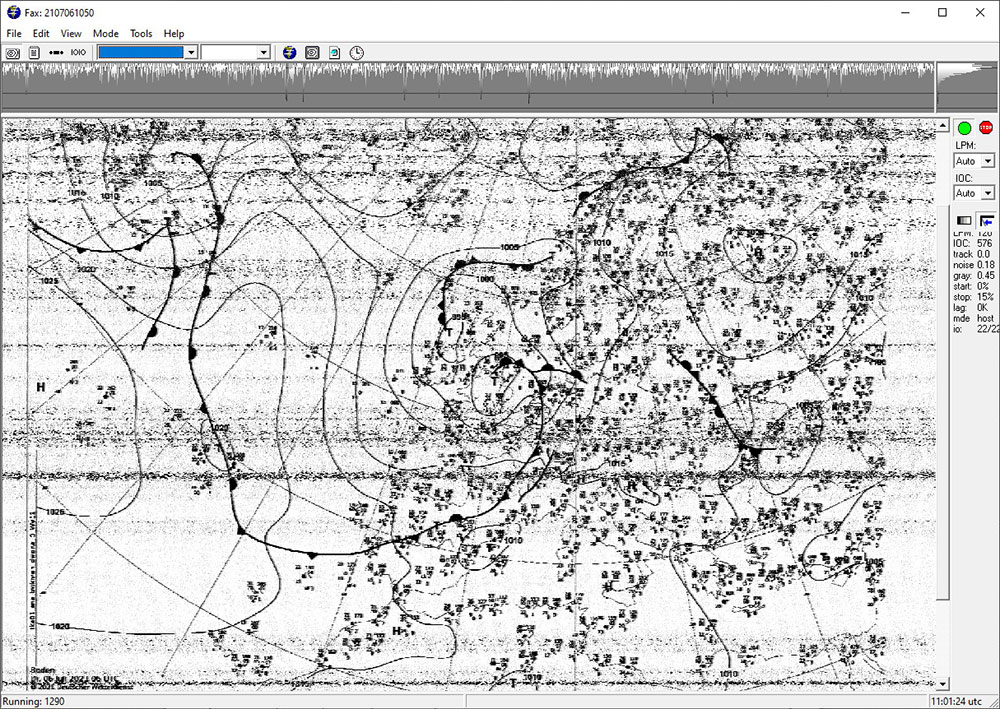
Task: Click the small page icon beside the clock
Action: (x=335, y=52)
